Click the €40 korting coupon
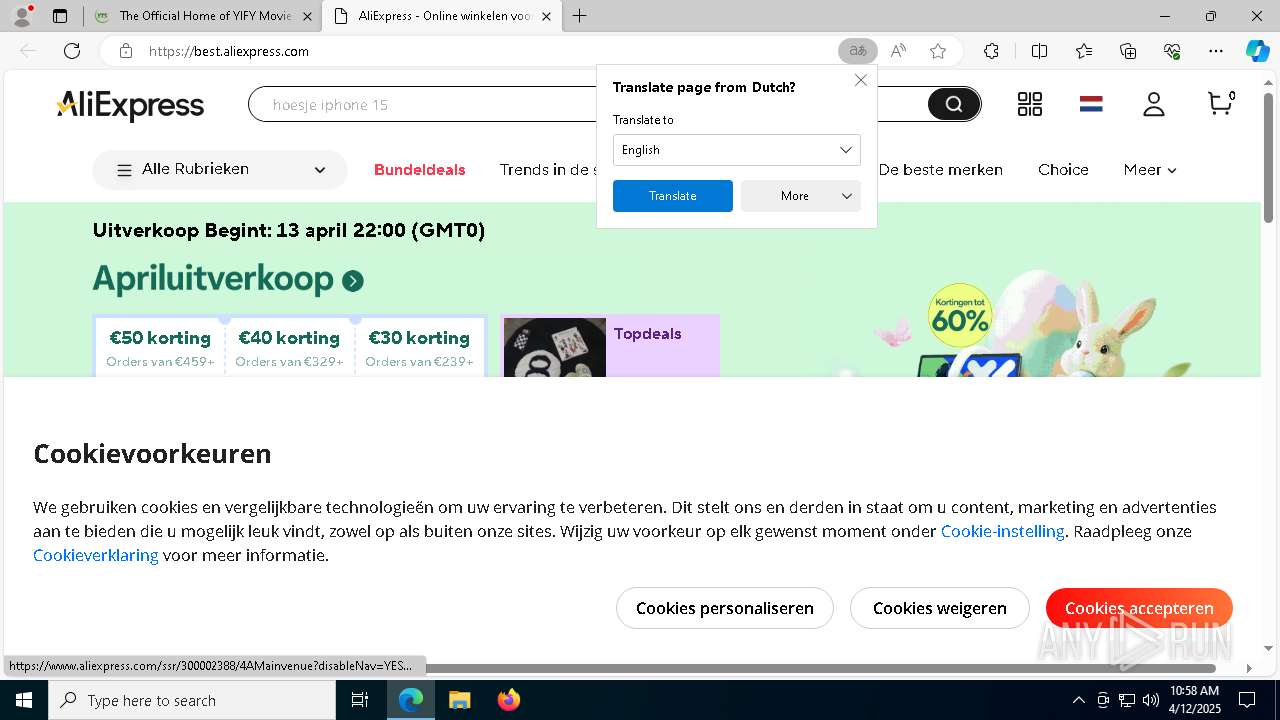 click(289, 347)
